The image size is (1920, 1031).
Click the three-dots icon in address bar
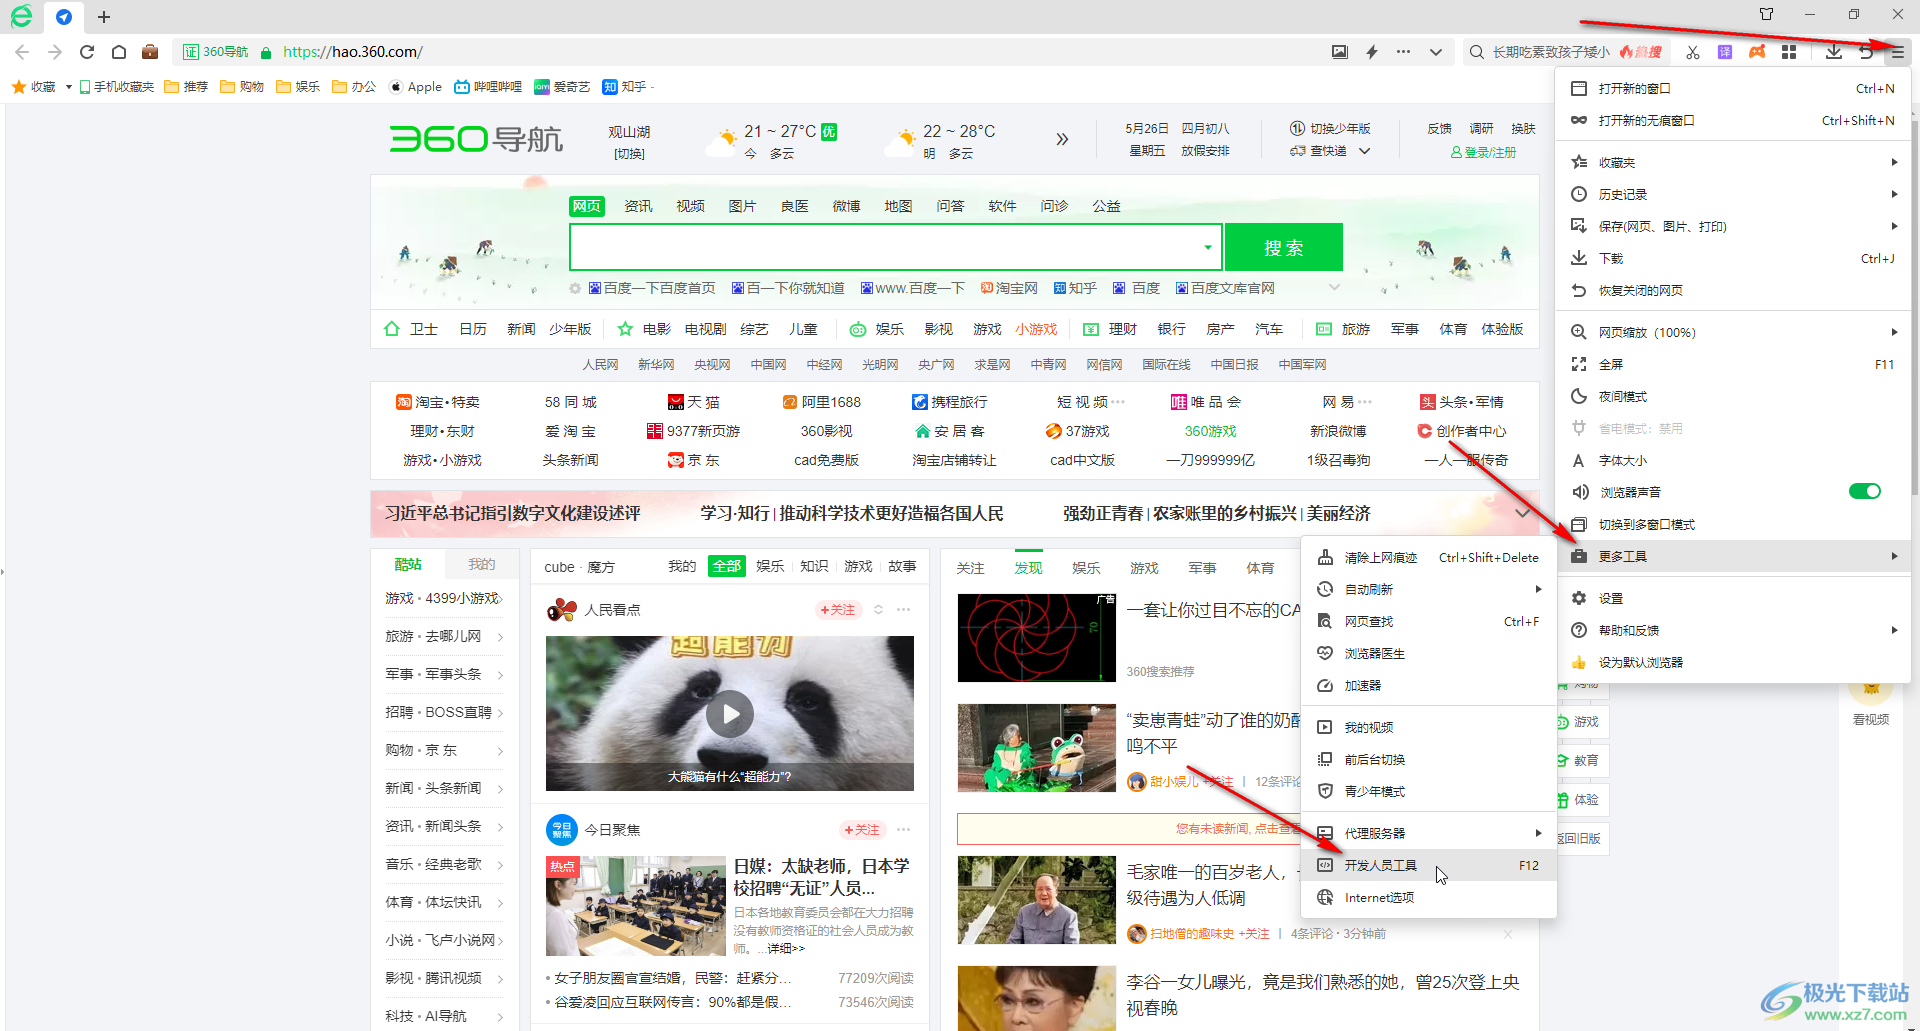pos(1404,52)
